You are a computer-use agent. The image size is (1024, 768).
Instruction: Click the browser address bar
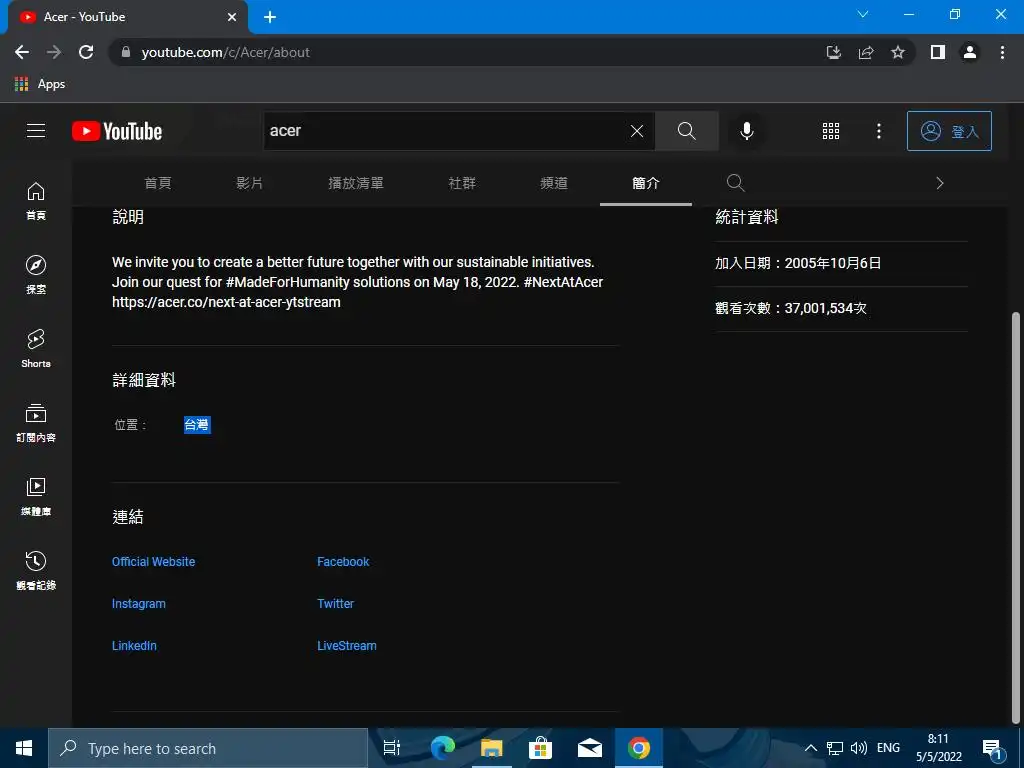point(470,52)
